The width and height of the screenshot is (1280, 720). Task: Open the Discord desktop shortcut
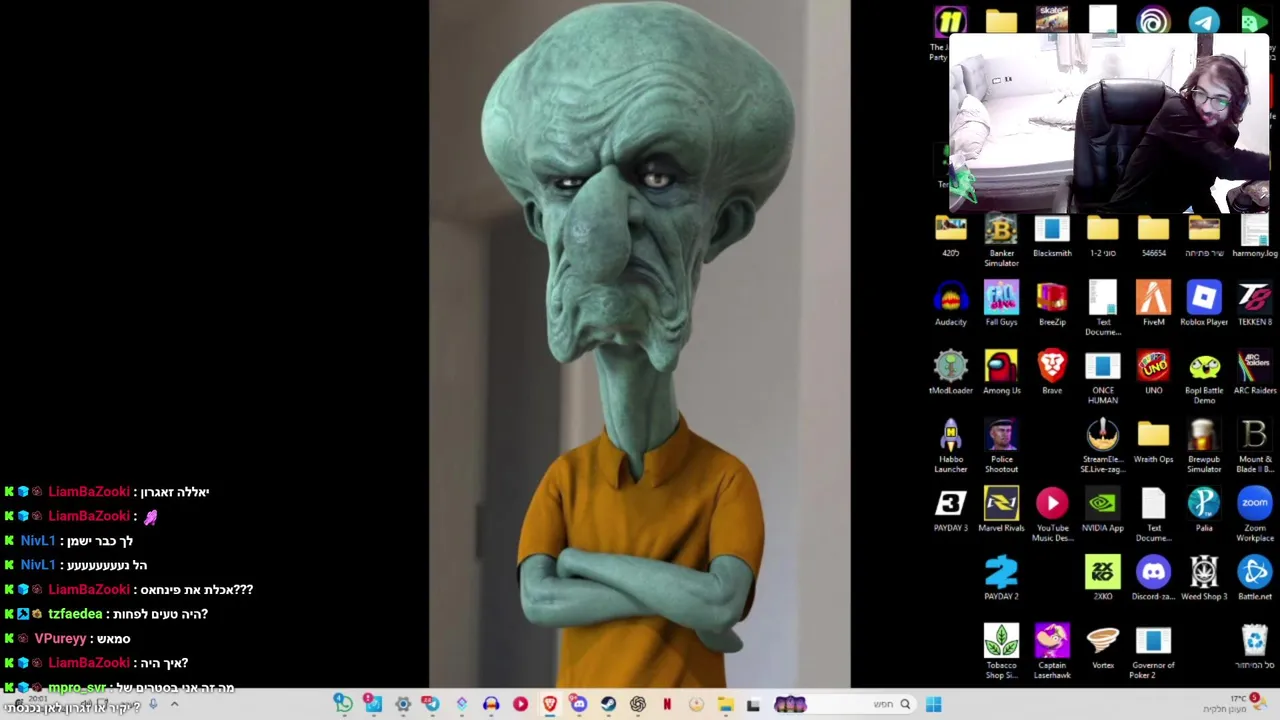pyautogui.click(x=1153, y=578)
